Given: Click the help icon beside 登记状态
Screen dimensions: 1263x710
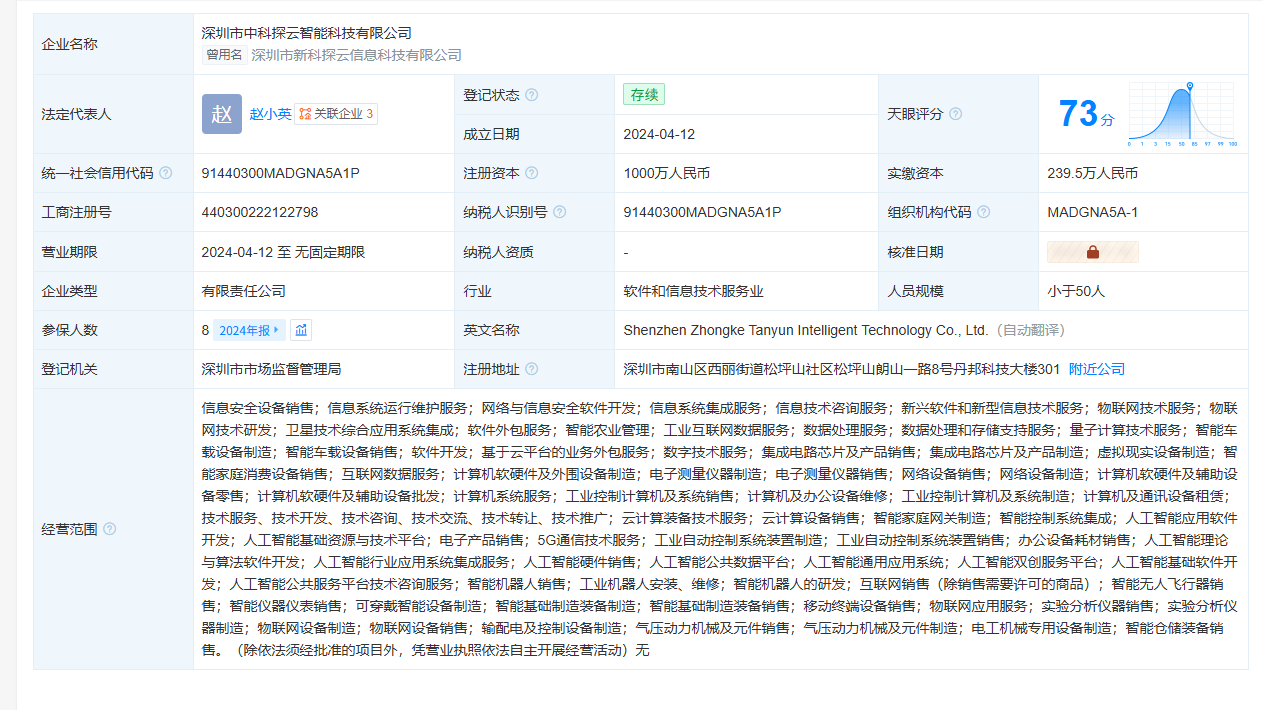Looking at the screenshot, I should pos(531,95).
